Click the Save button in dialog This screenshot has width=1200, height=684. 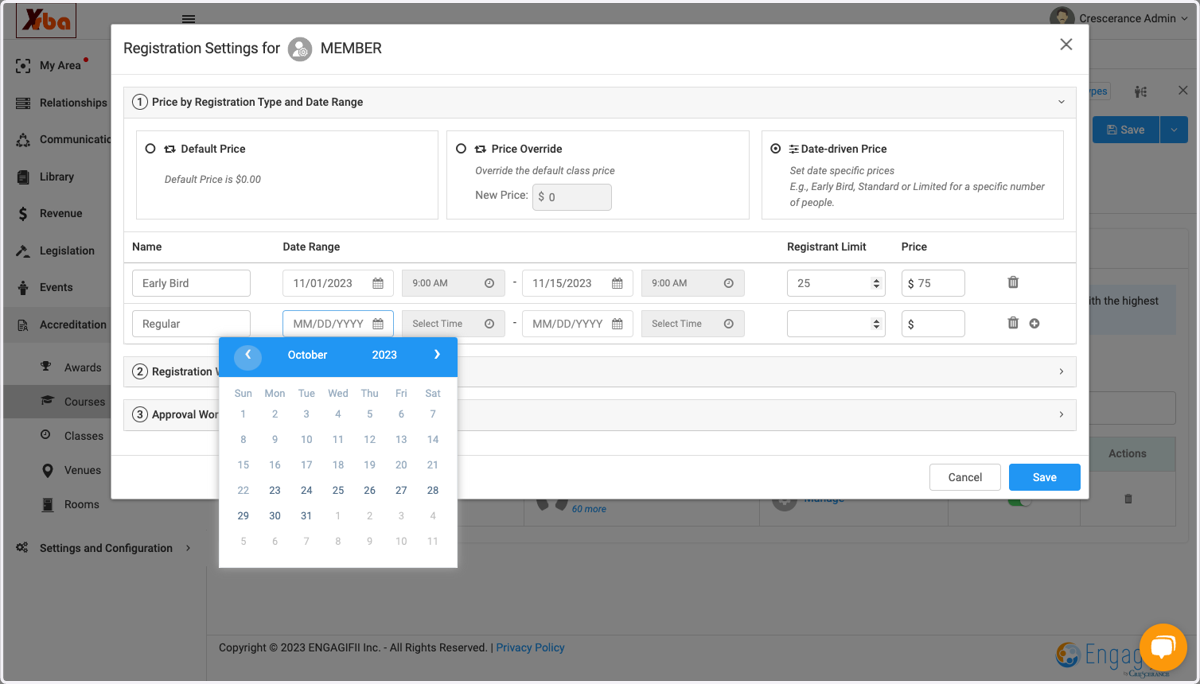click(x=1044, y=477)
